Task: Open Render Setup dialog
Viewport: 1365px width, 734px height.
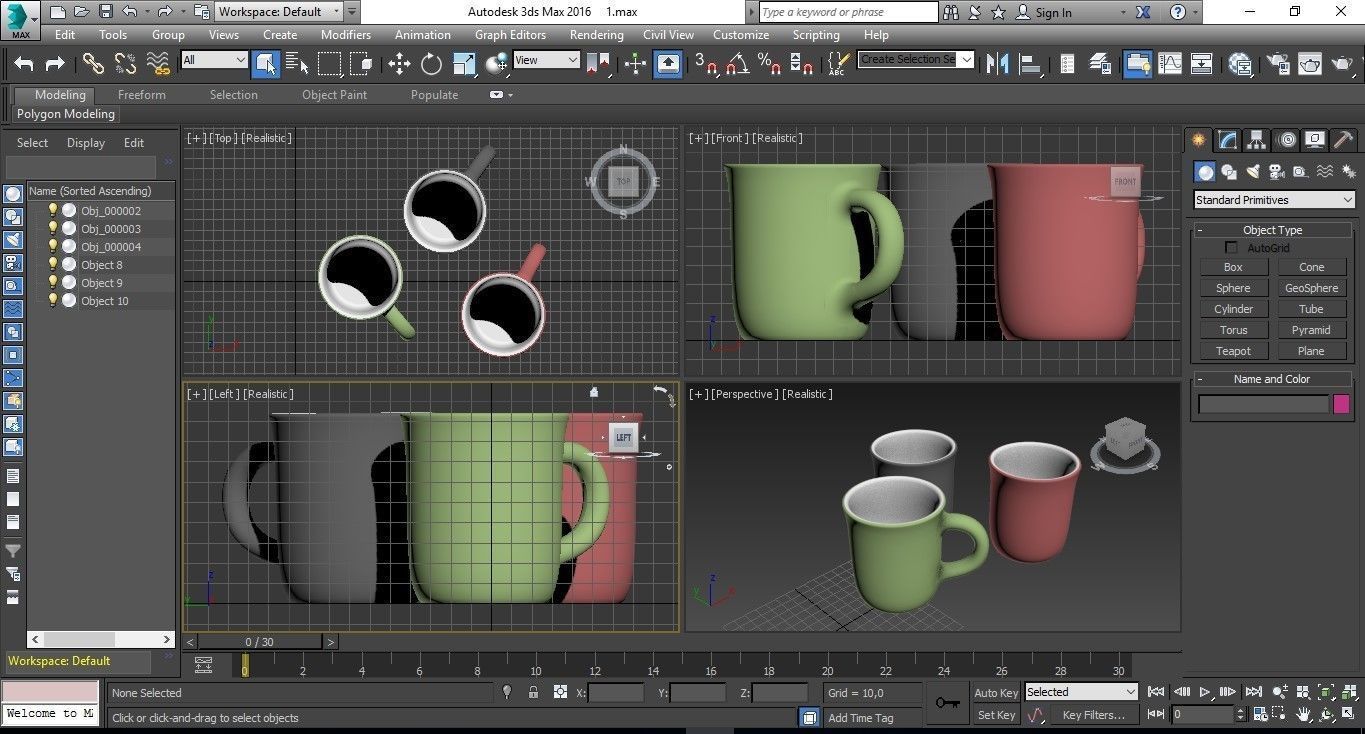Action: tap(1278, 64)
